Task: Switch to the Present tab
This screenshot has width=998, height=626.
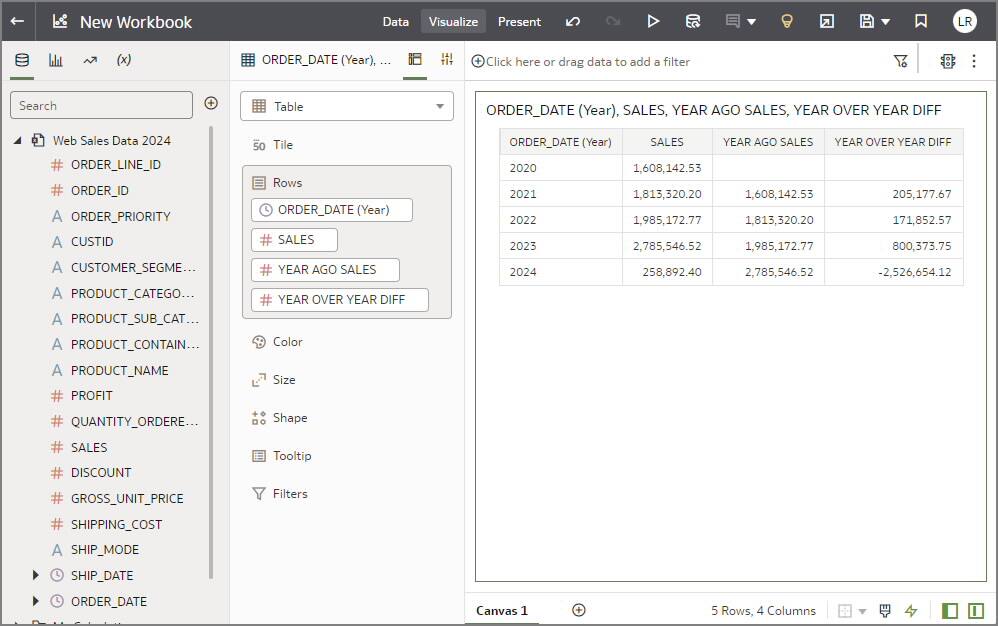Action: (x=519, y=20)
